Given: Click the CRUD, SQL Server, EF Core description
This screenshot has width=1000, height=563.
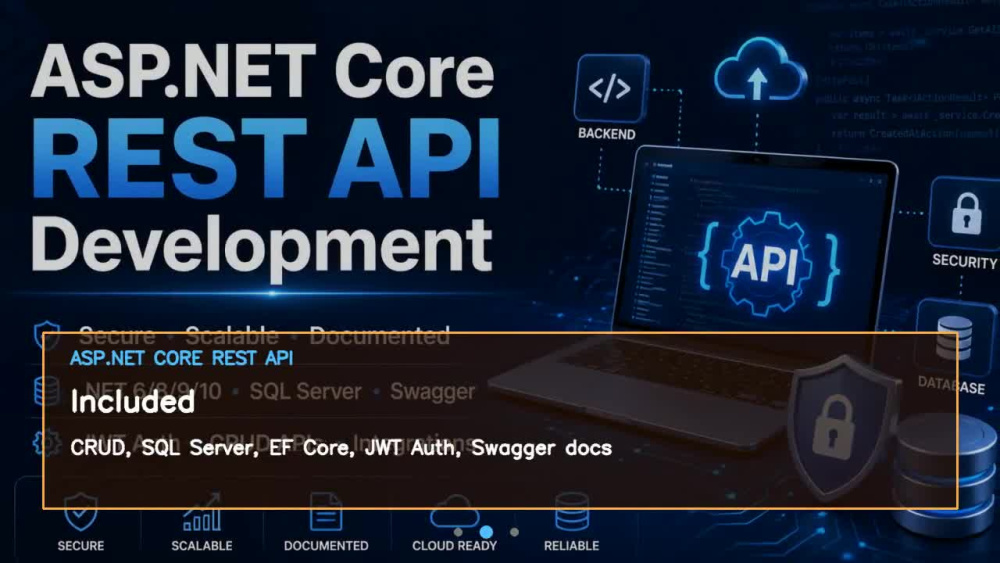Looking at the screenshot, I should click(341, 448).
